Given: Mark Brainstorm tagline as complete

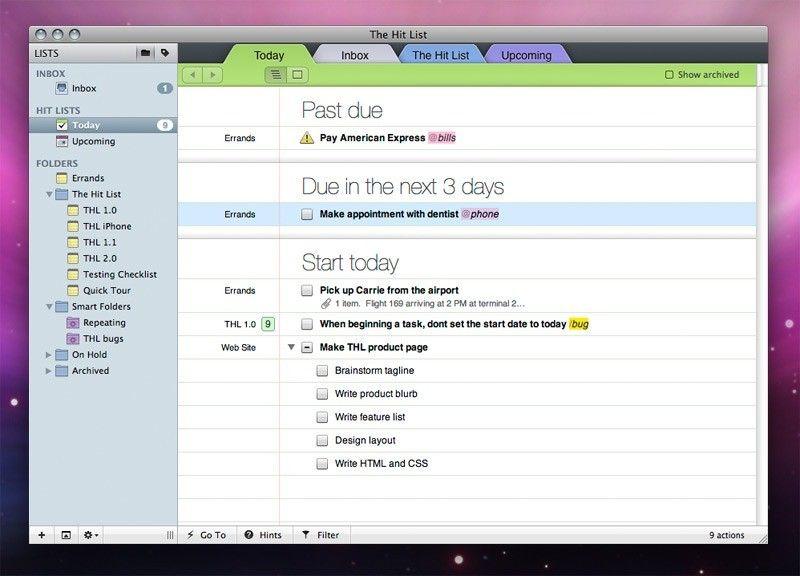Looking at the screenshot, I should [x=322, y=371].
